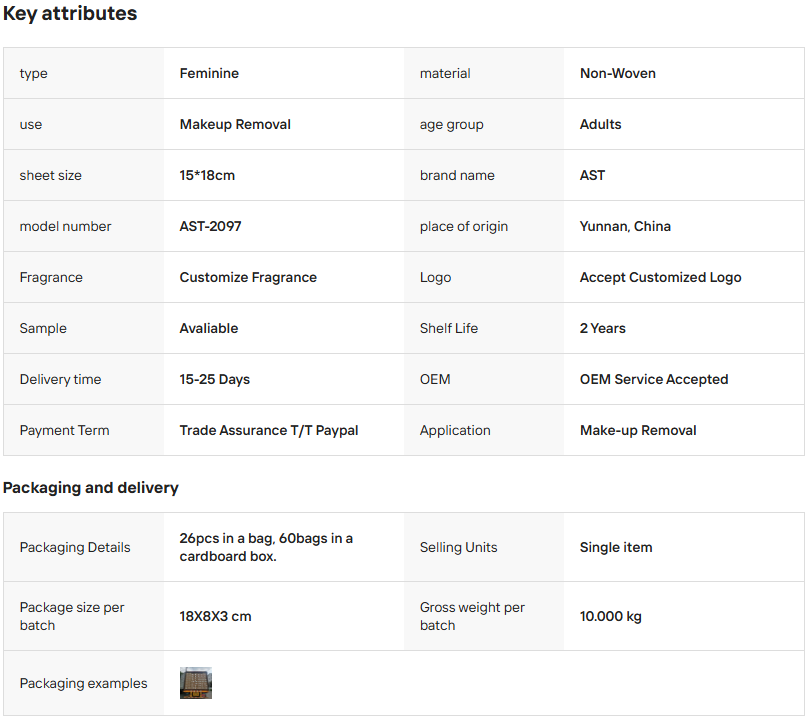This screenshot has width=808, height=719.
Task: Select the Feminine type value
Action: click(209, 73)
